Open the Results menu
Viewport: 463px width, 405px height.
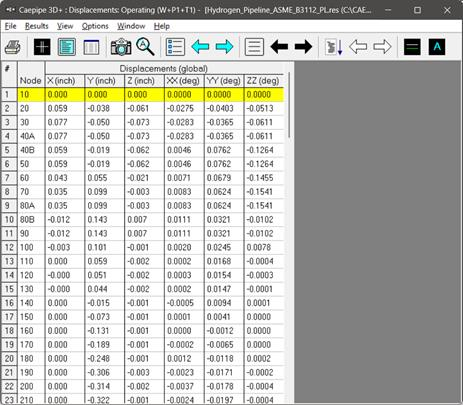click(x=37, y=26)
